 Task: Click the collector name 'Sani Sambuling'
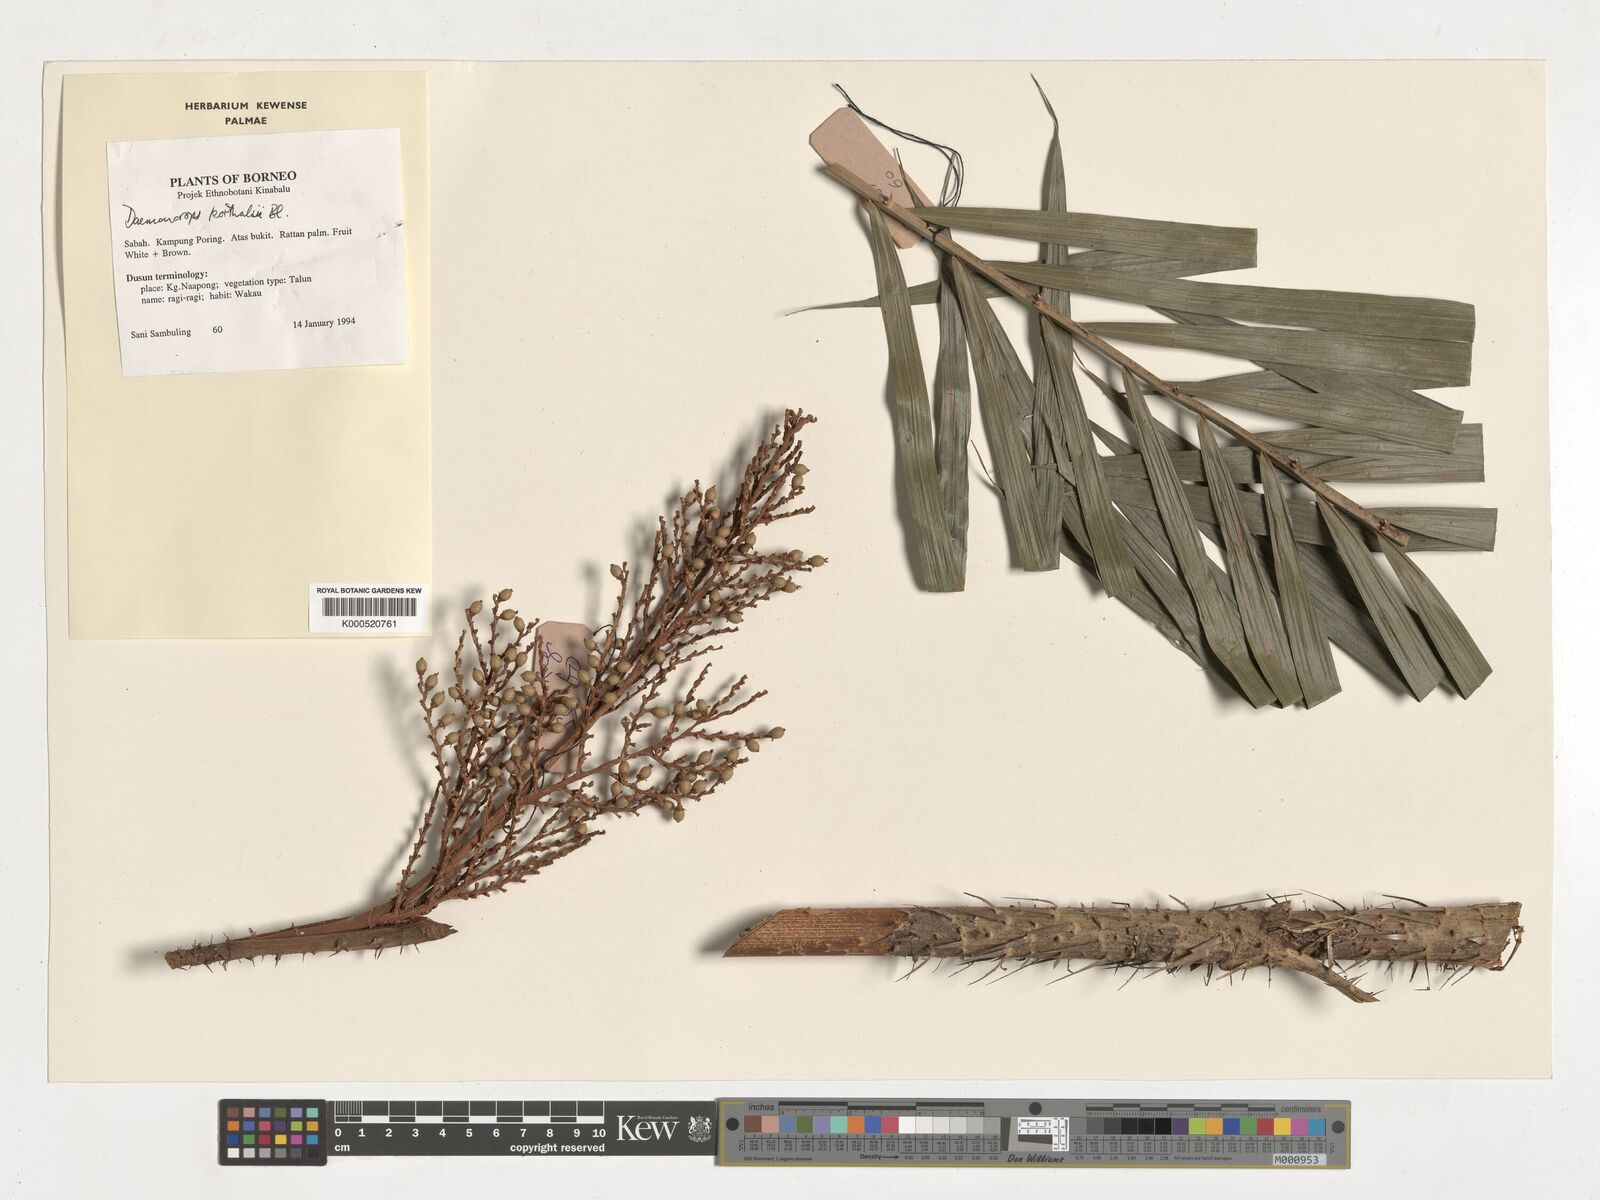tap(161, 332)
